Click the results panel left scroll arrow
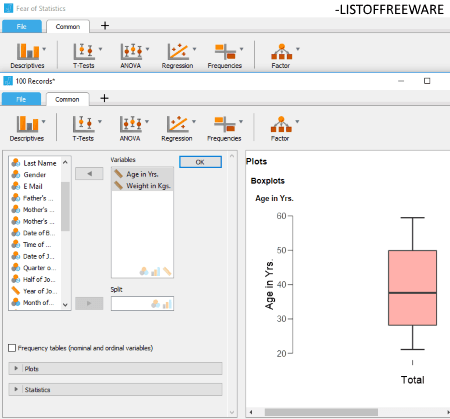This screenshot has width=450, height=419. tap(251, 412)
